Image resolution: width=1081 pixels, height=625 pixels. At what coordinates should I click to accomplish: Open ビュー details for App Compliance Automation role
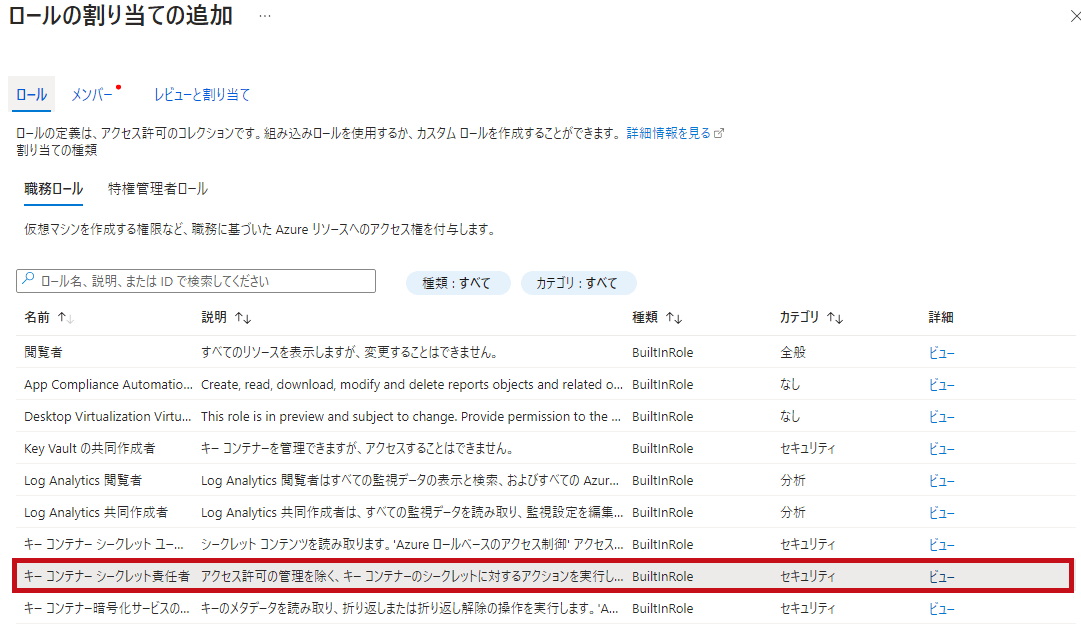[941, 385]
